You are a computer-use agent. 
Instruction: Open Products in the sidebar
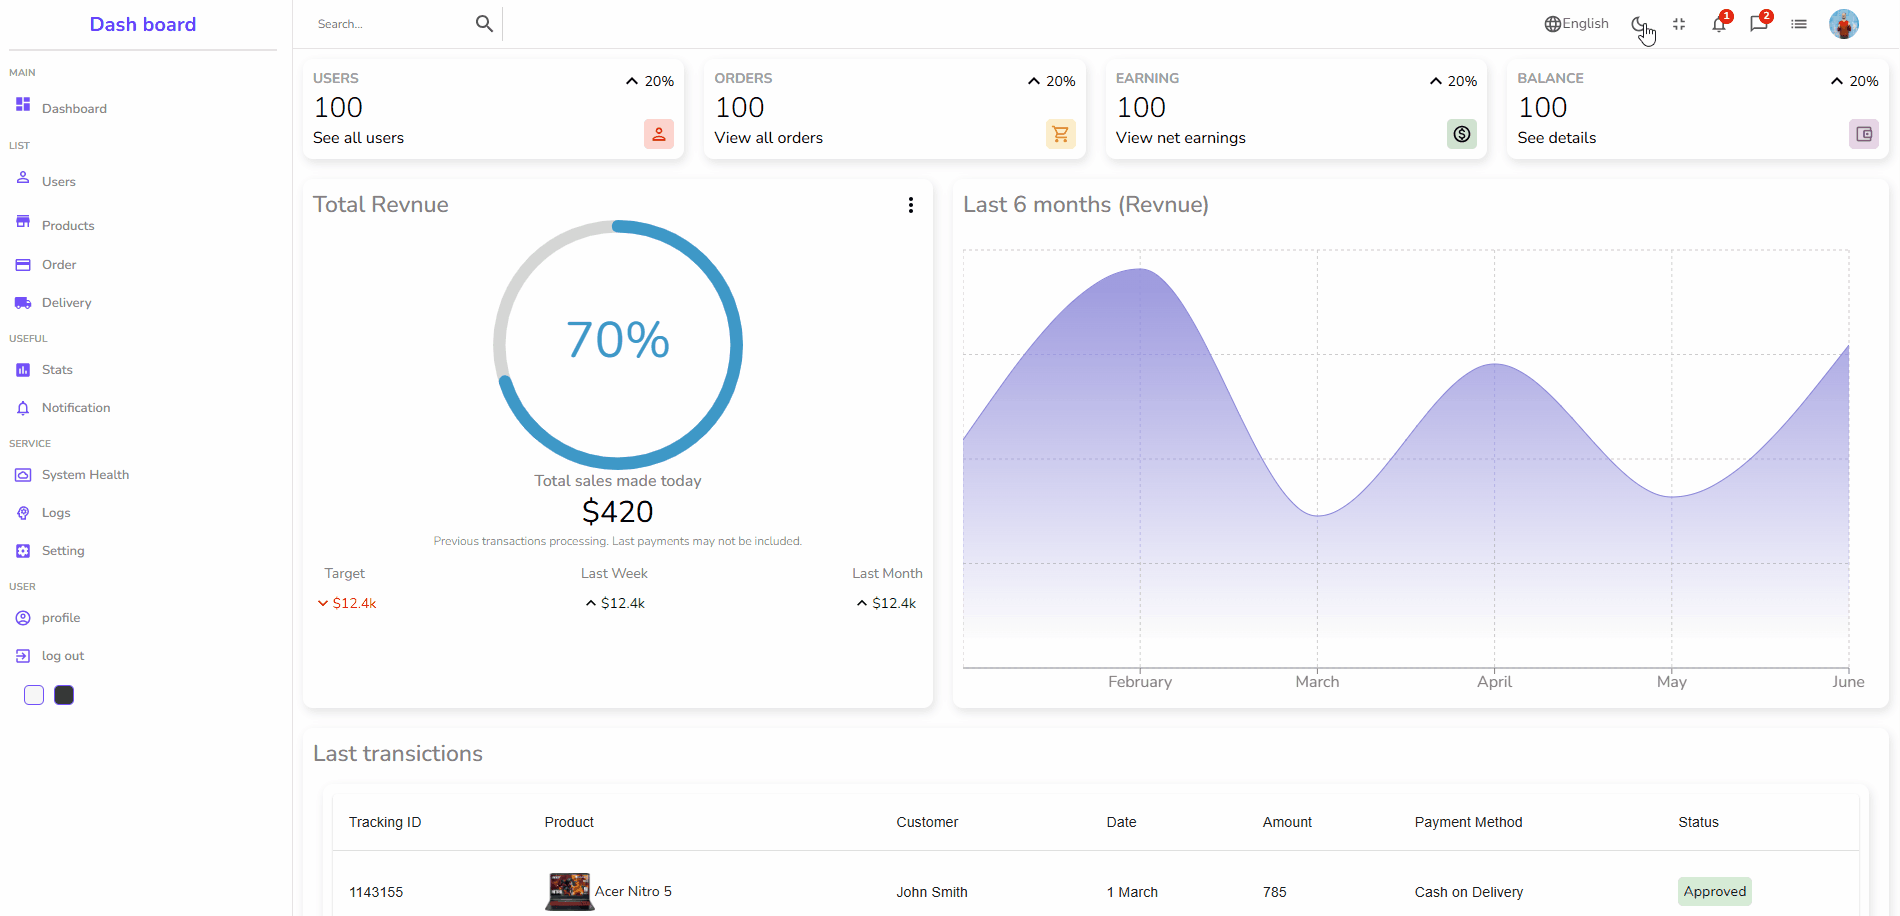pos(68,225)
